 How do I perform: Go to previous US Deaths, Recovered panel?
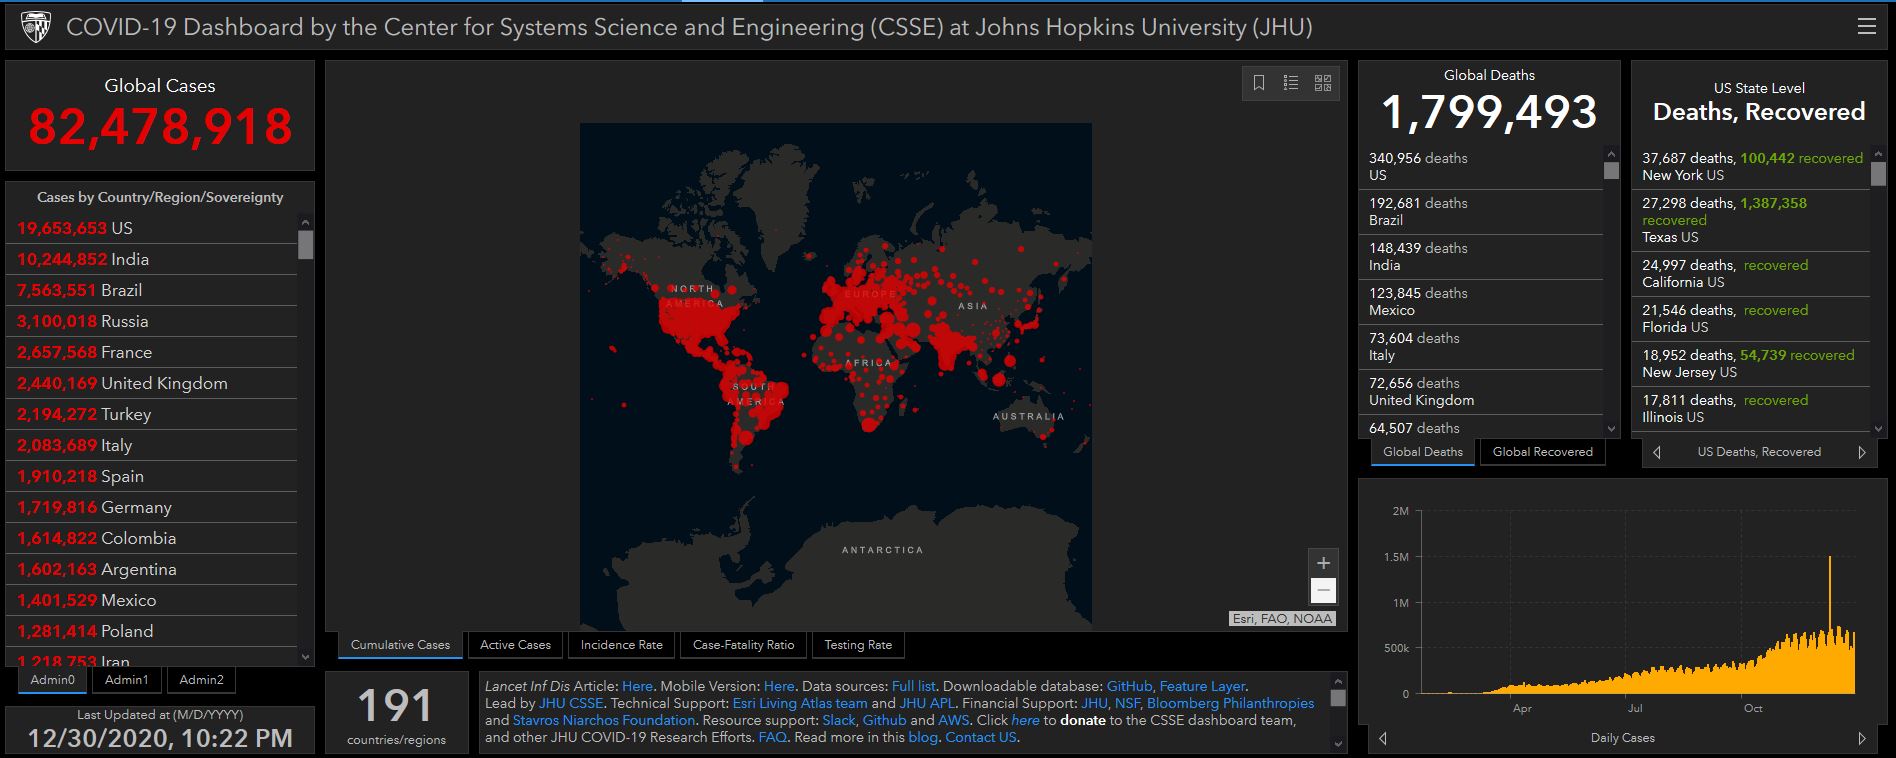click(1657, 452)
